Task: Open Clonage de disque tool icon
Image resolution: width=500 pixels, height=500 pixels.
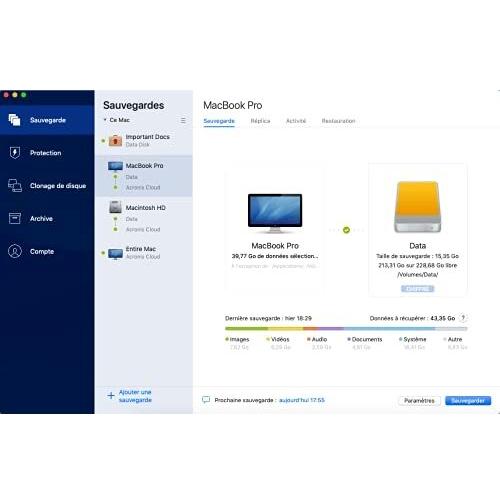Action: pyautogui.click(x=15, y=185)
